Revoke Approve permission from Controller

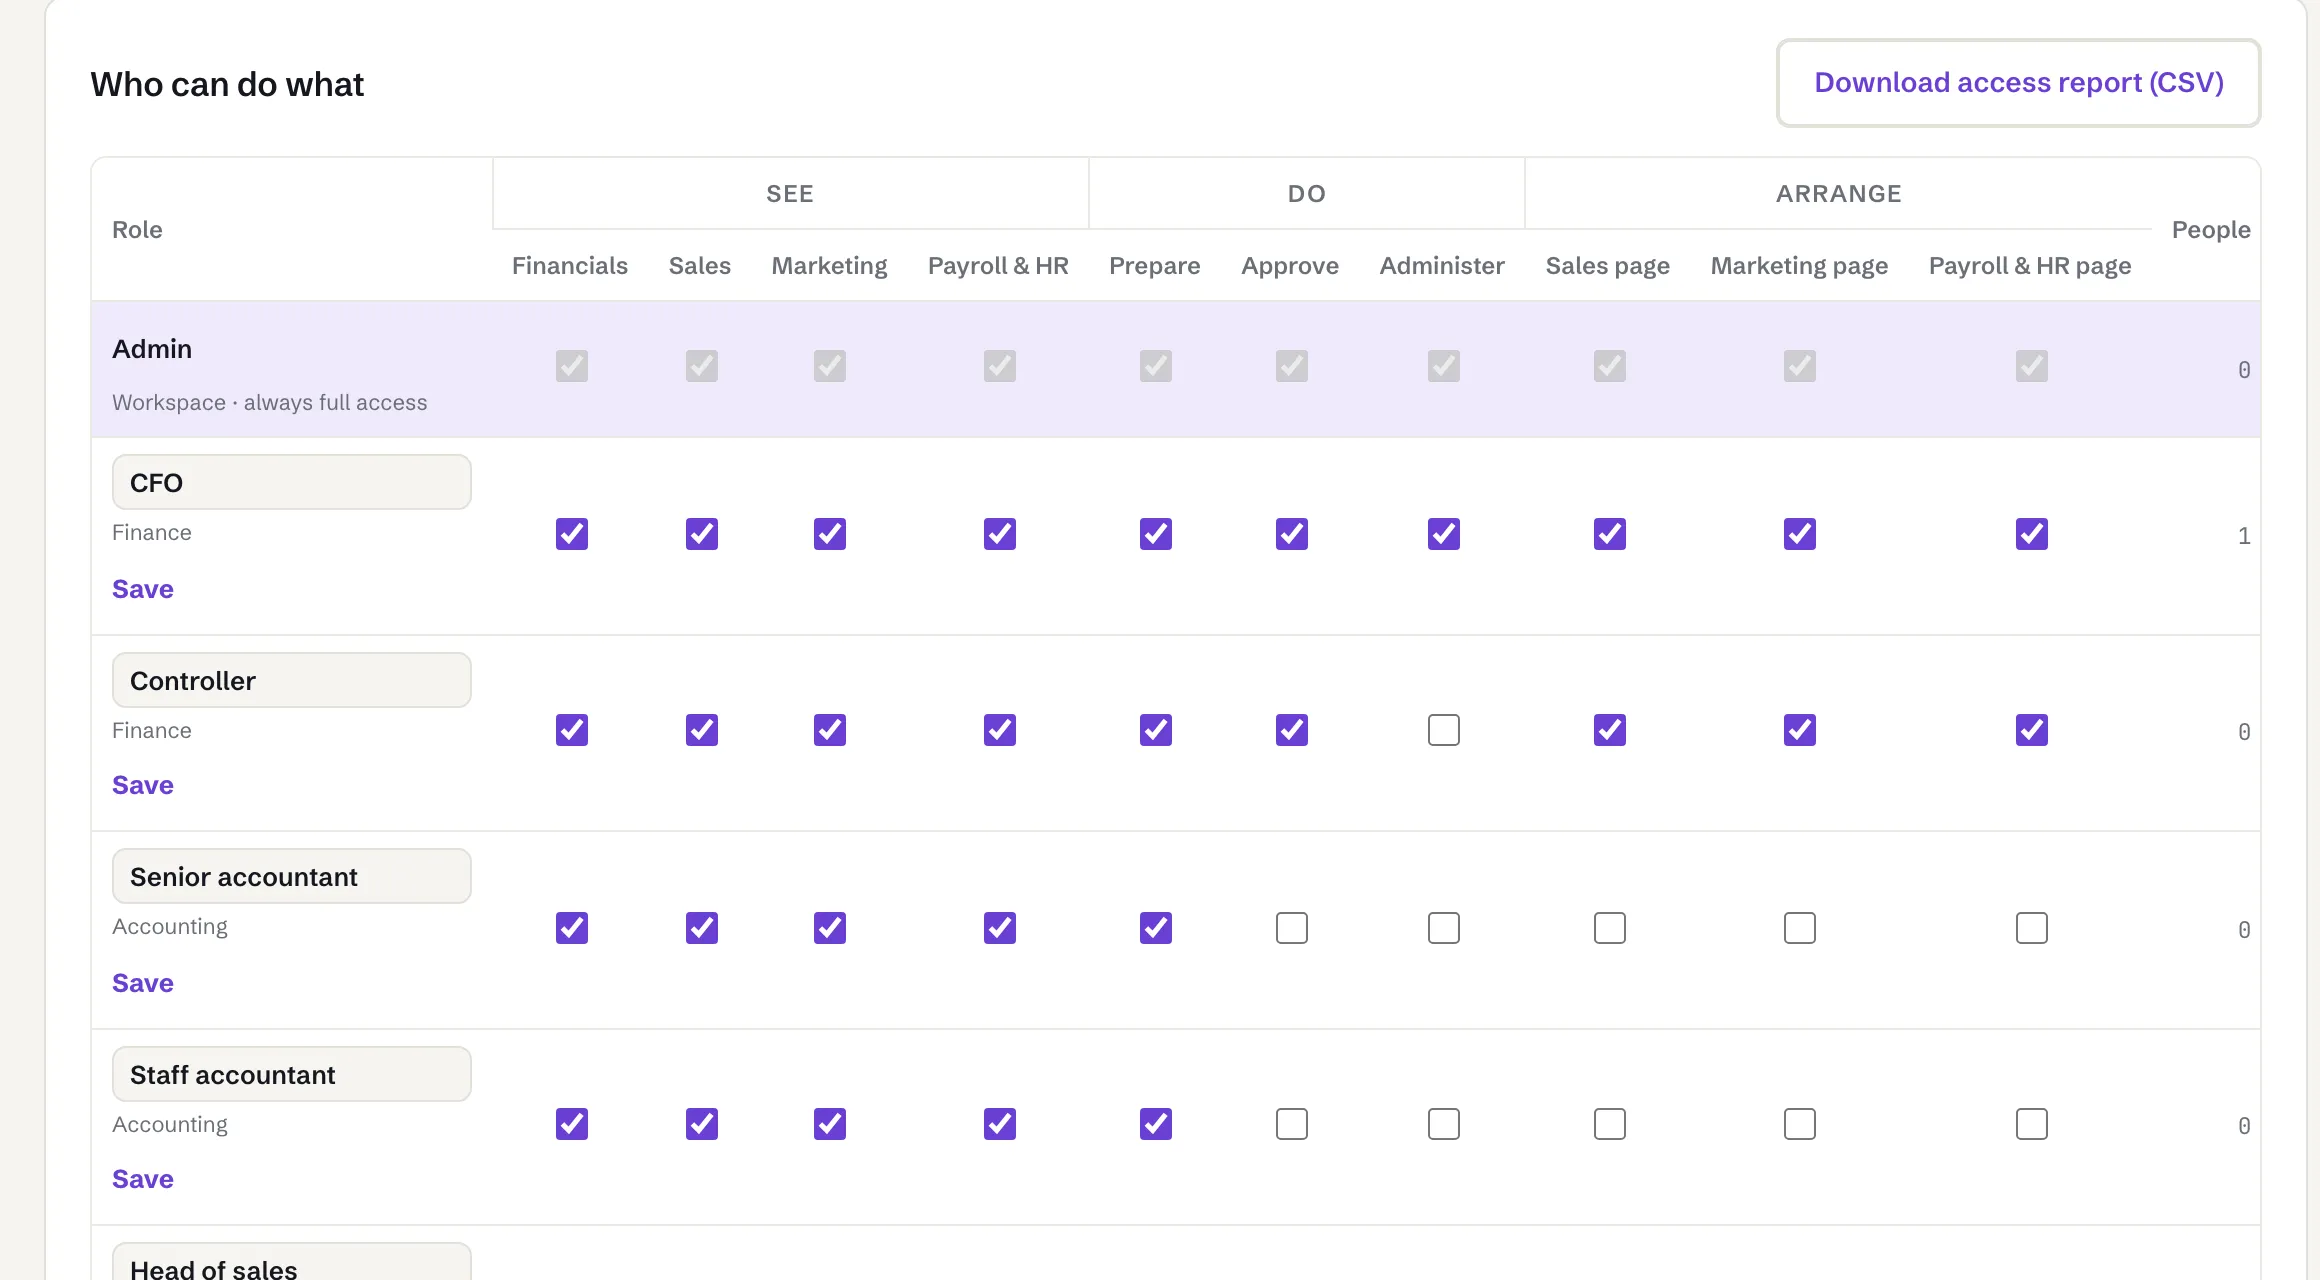click(1292, 730)
